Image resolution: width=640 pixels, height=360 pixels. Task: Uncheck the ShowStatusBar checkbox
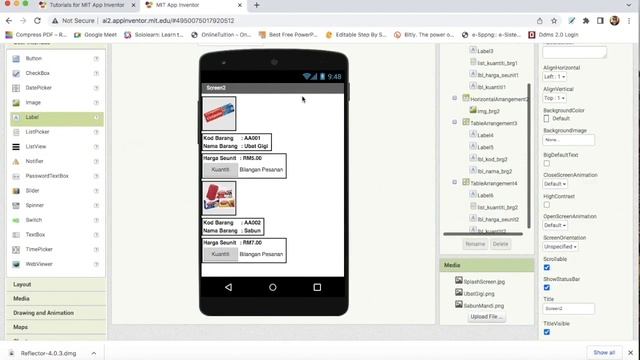(x=547, y=287)
